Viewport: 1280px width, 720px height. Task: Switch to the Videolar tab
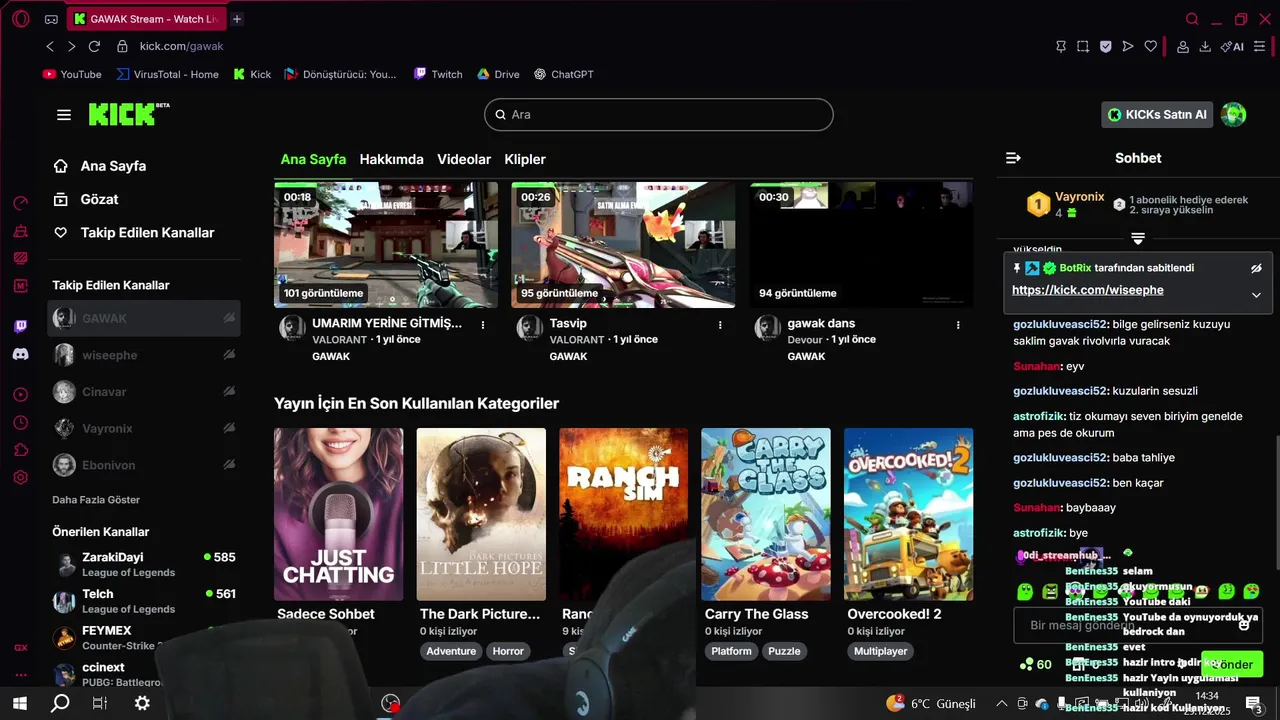pyautogui.click(x=464, y=159)
